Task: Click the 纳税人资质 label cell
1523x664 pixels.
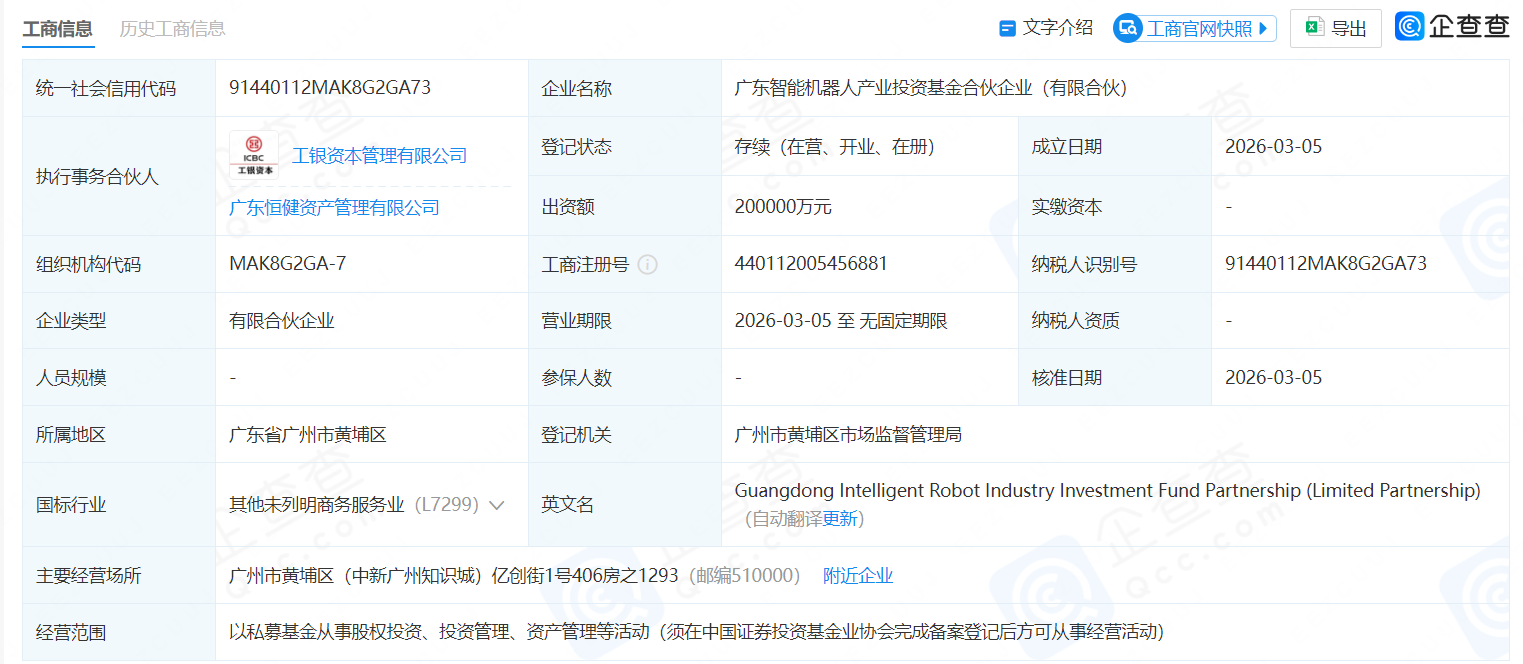Action: coord(1115,321)
